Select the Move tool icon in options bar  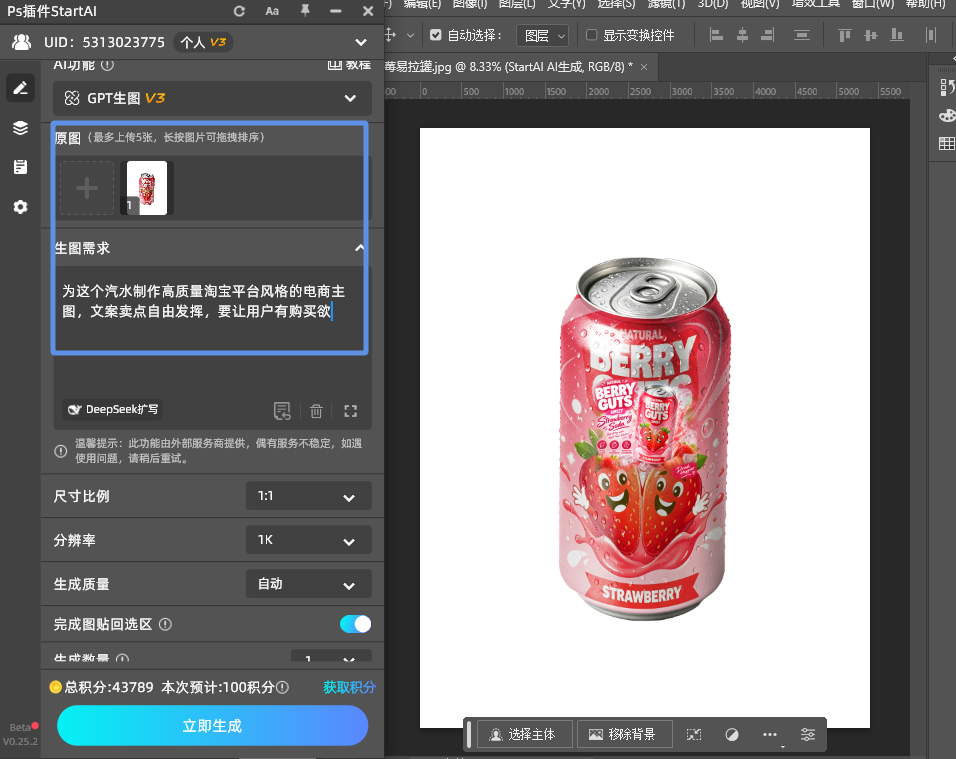point(391,35)
